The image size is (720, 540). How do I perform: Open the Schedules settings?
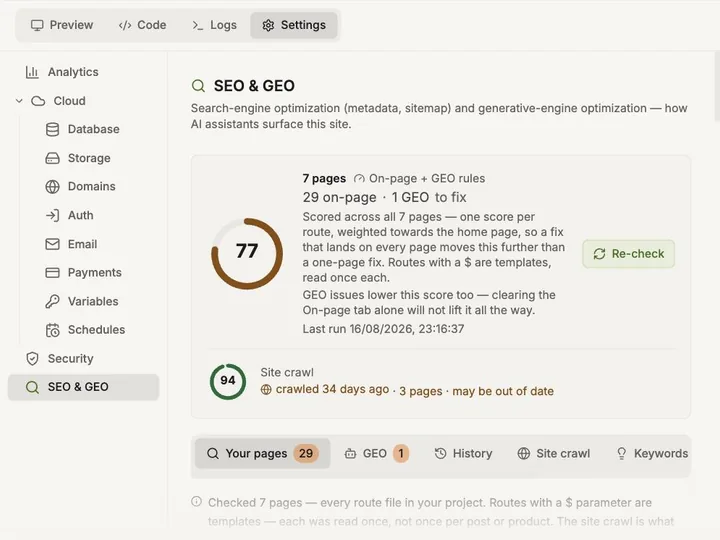[x=96, y=330]
